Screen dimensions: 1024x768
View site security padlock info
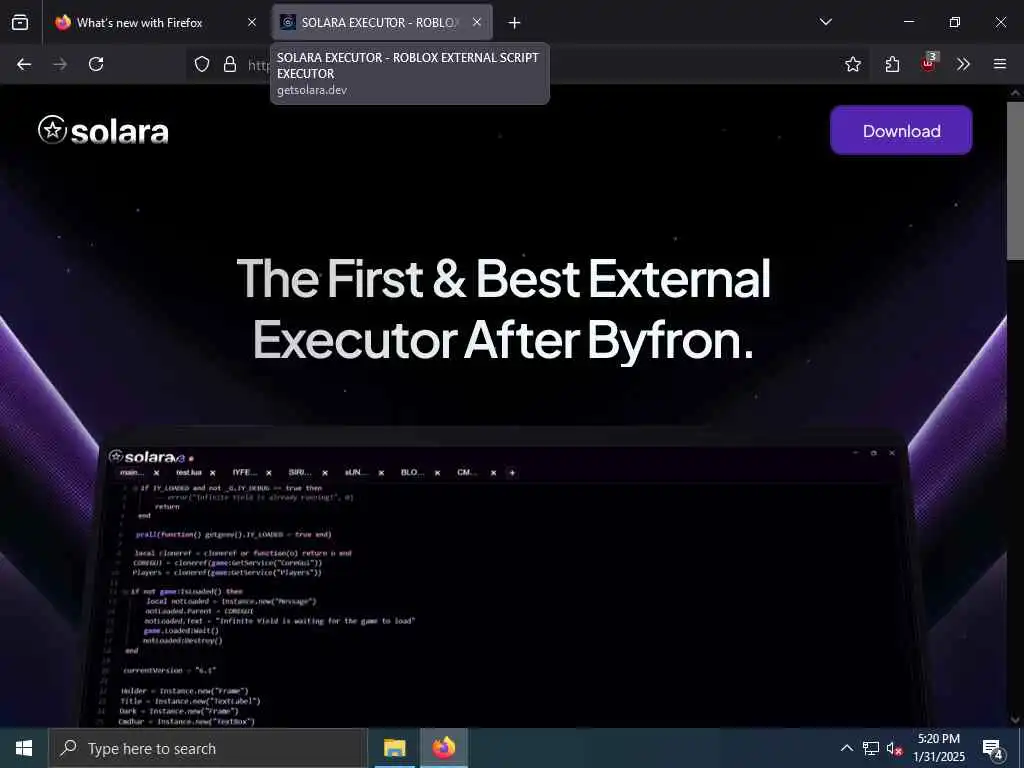click(x=230, y=64)
